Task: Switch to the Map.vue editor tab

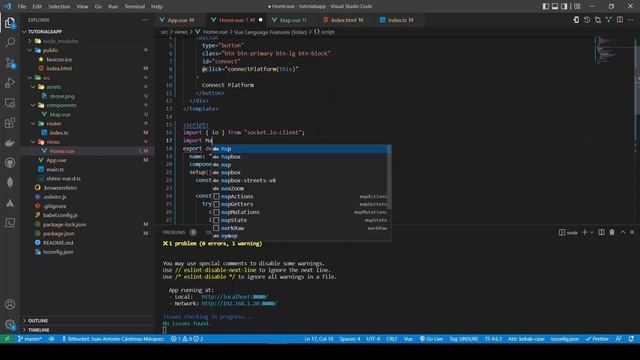Action: pos(290,20)
